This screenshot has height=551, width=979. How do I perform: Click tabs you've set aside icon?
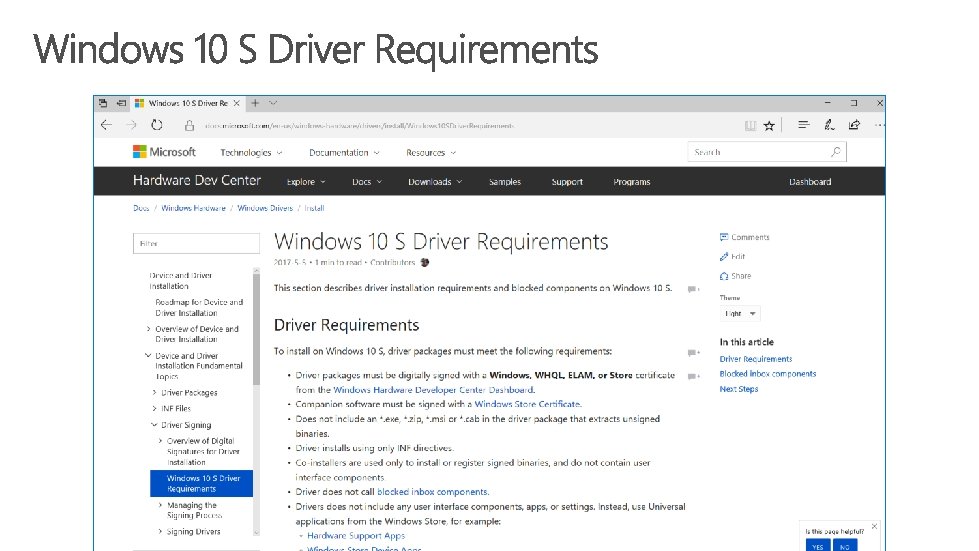[x=103, y=103]
